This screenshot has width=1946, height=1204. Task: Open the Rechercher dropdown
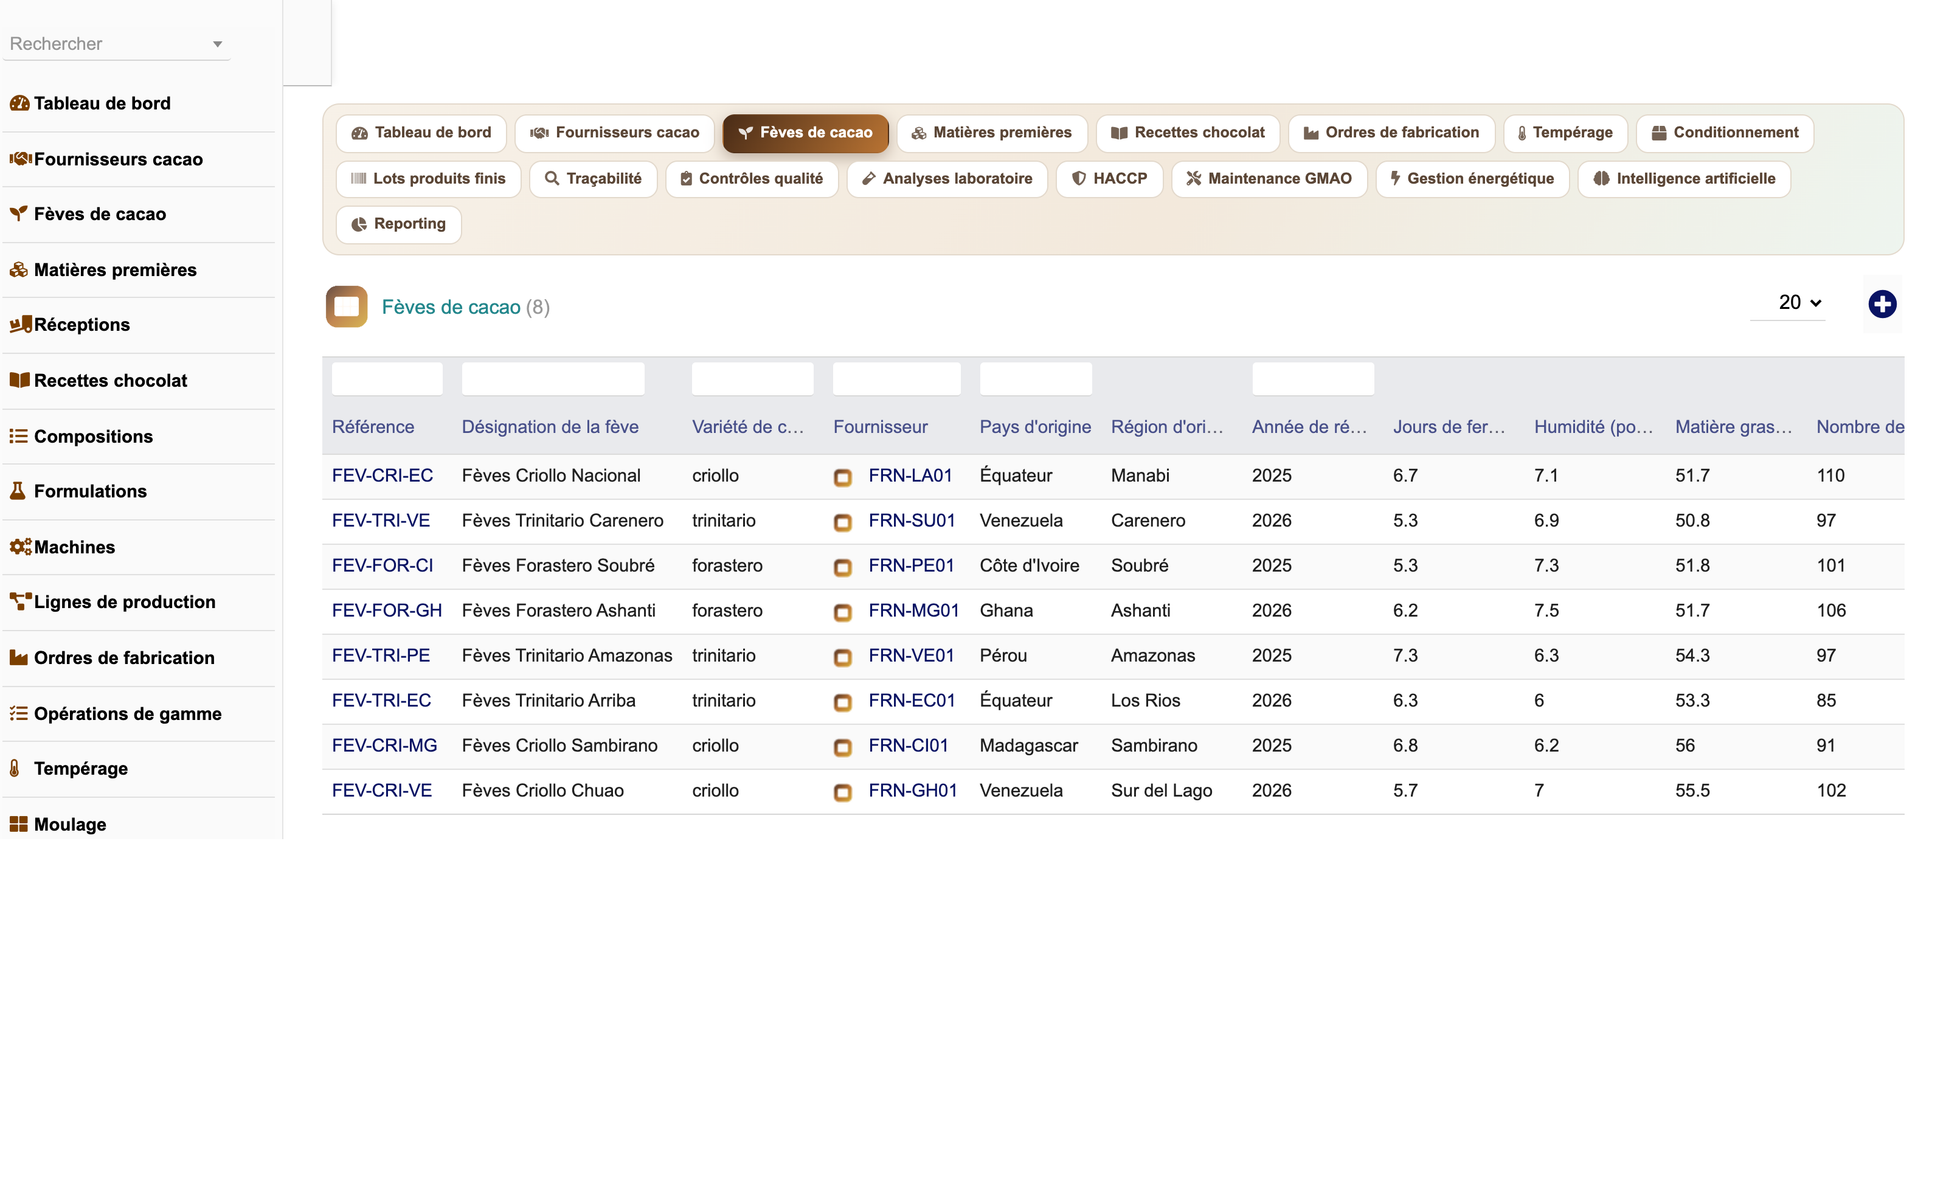coord(116,44)
